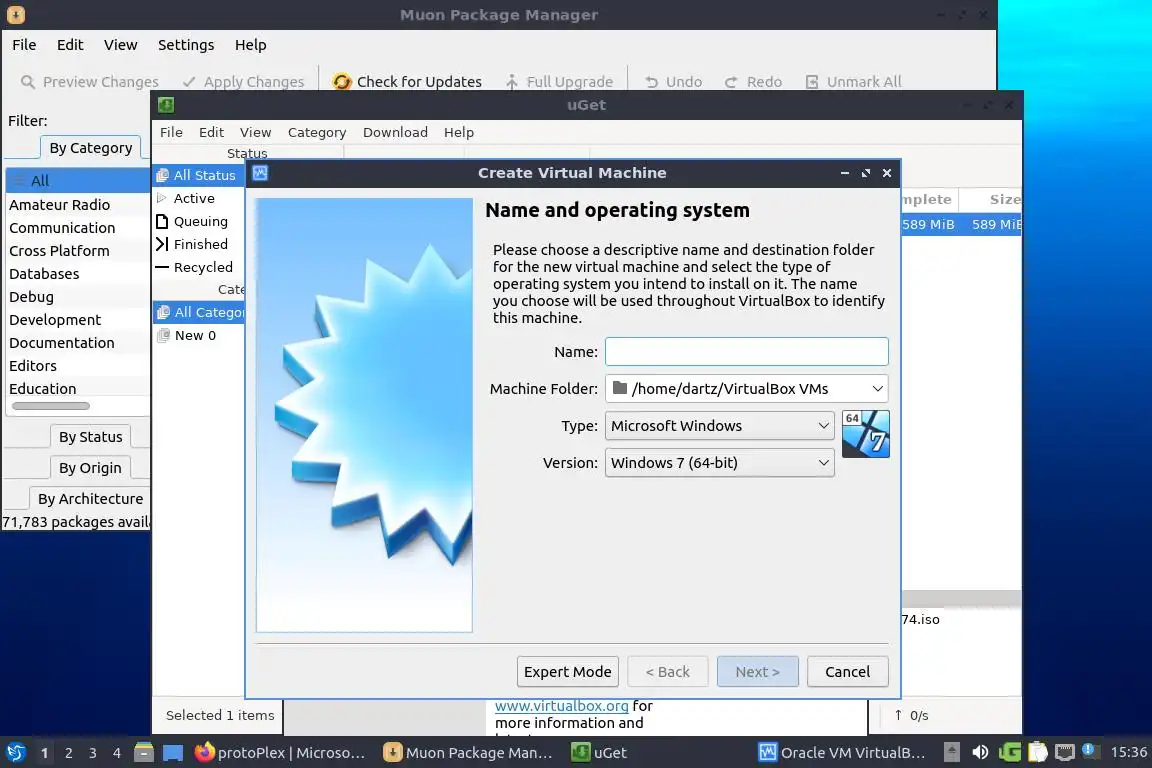
Task: Open the Machine Folder dropdown
Action: [746, 389]
